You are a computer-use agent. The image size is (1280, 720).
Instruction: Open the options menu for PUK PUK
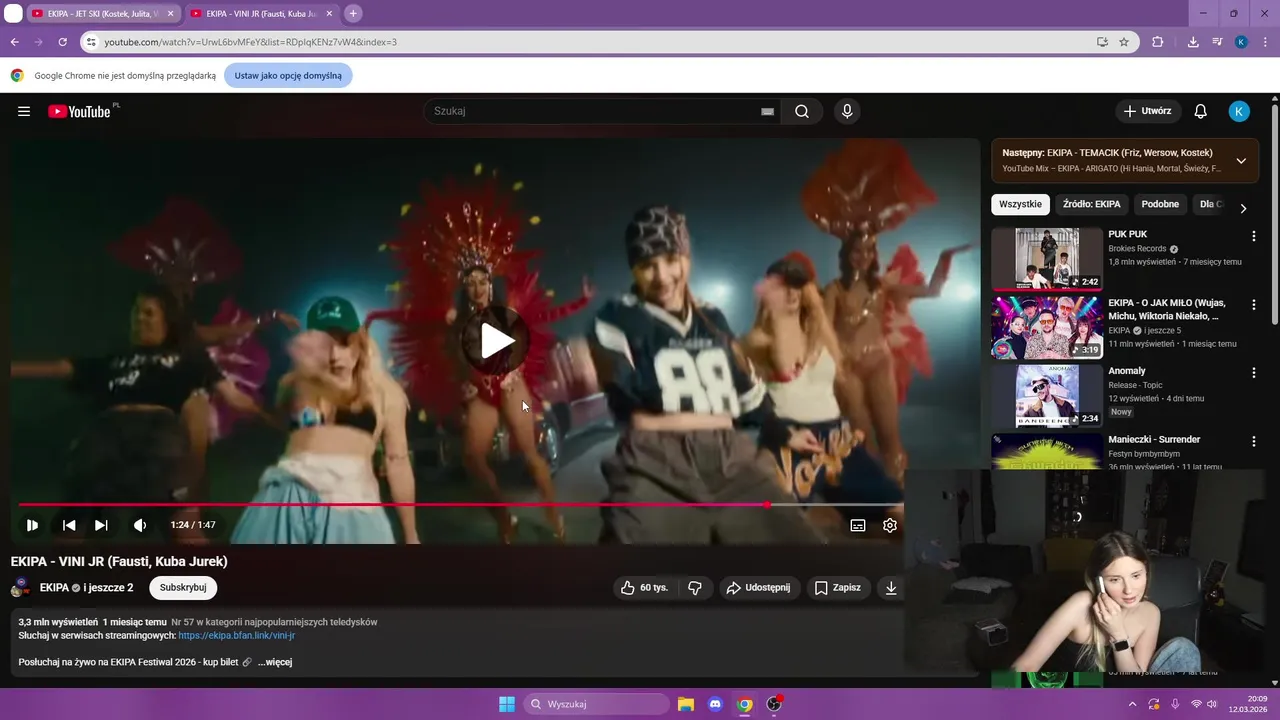(1253, 236)
